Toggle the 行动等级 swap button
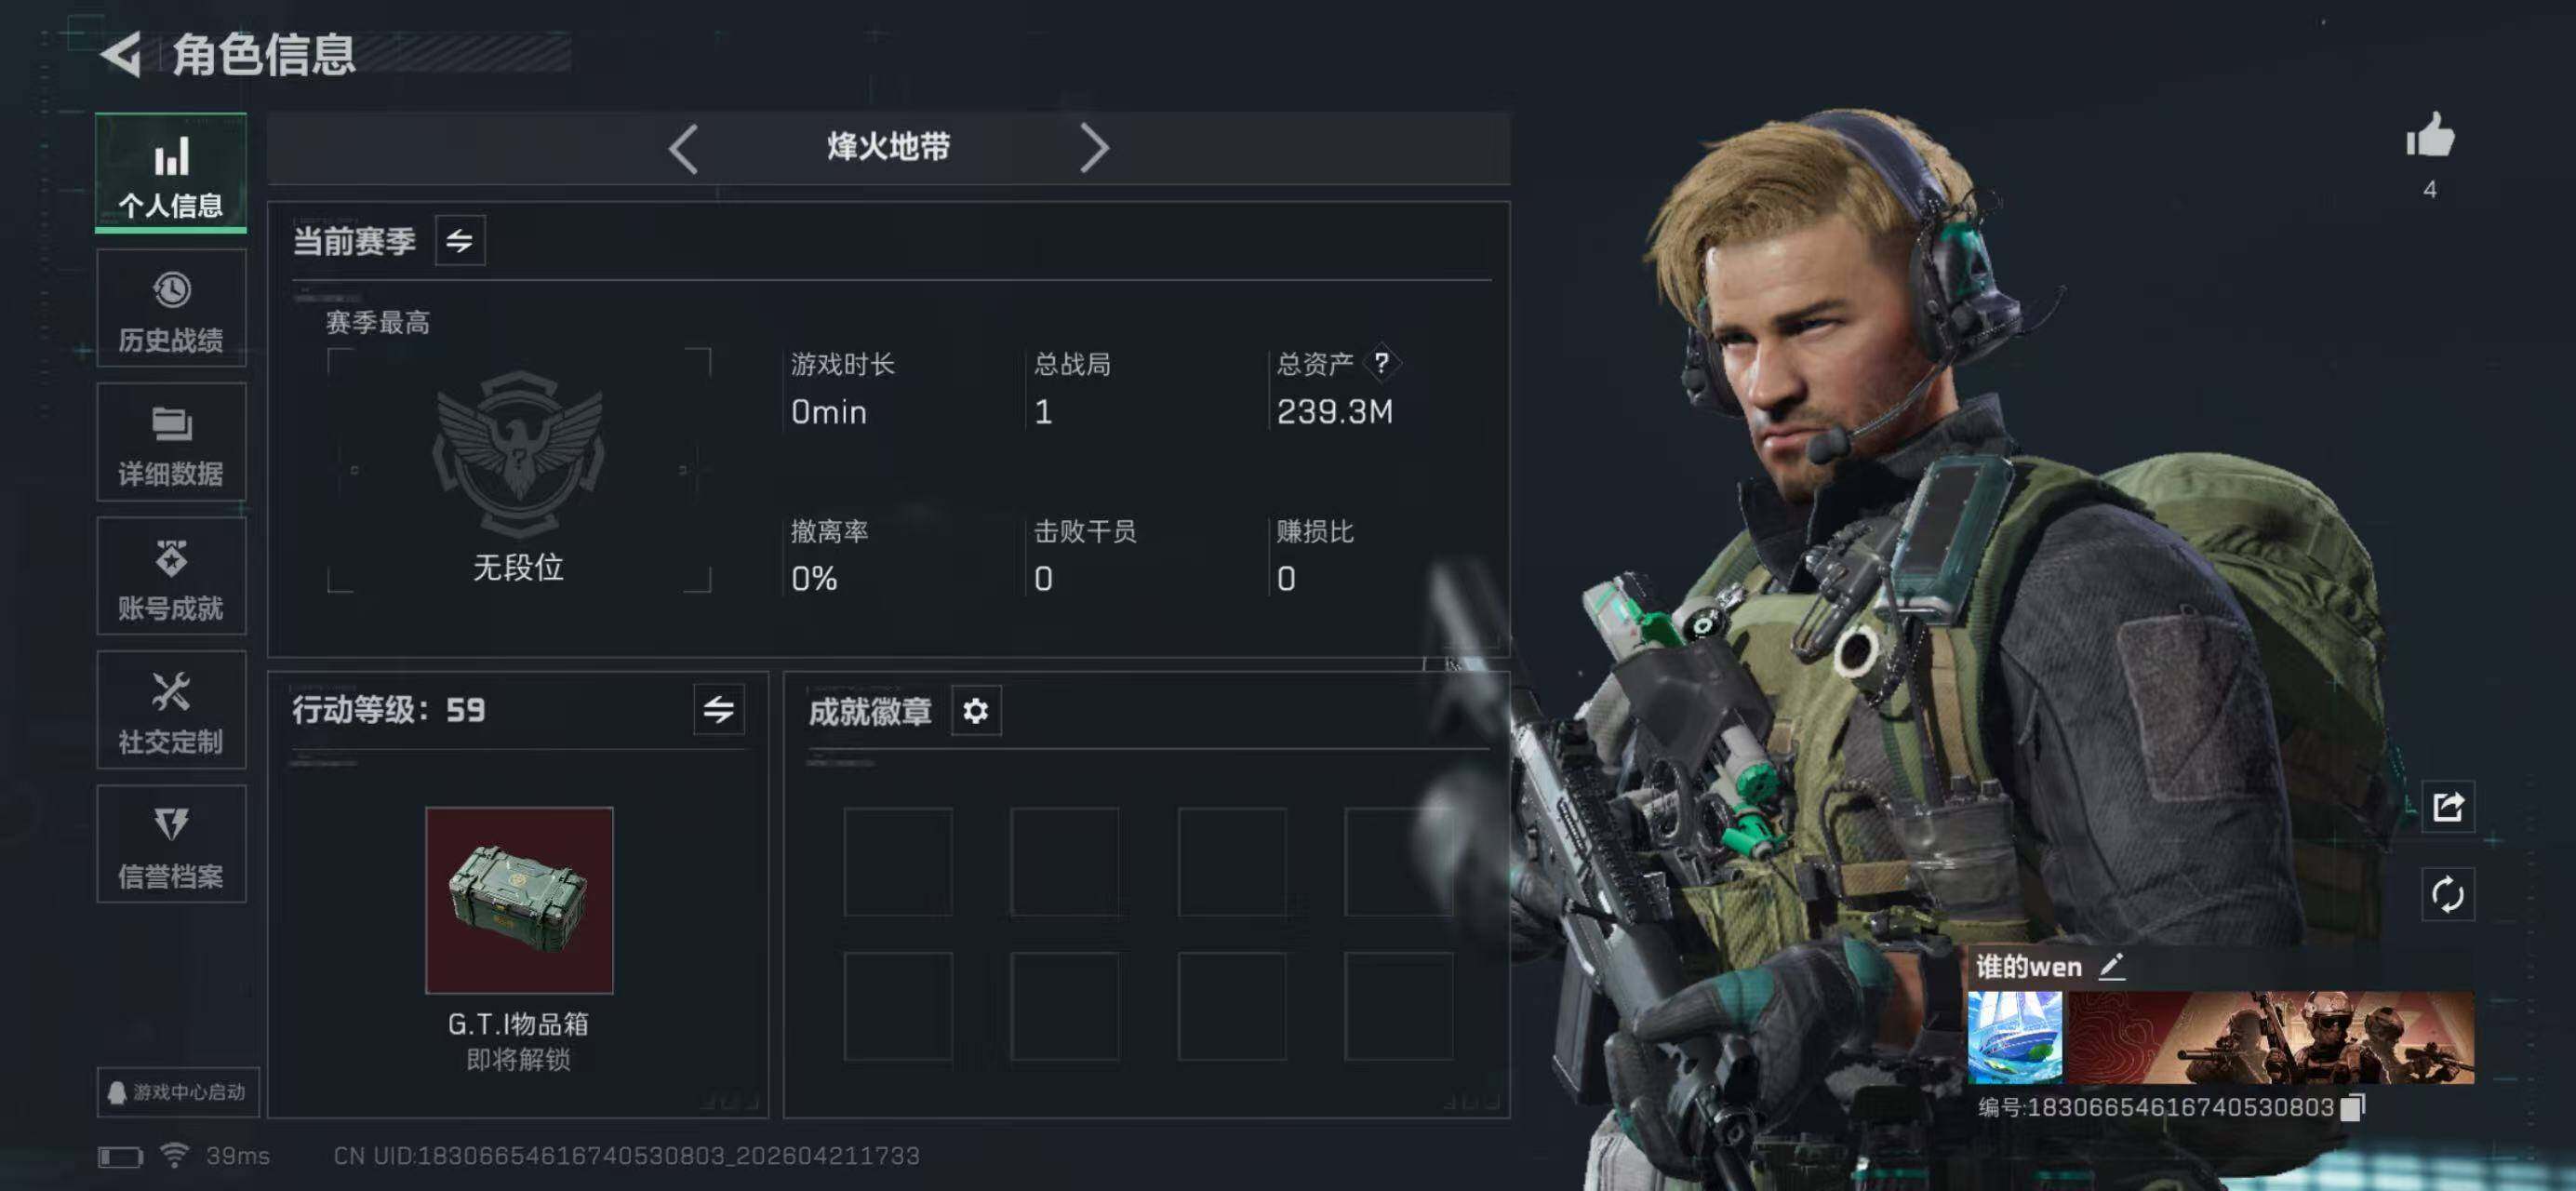The image size is (2576, 1191). pos(719,710)
